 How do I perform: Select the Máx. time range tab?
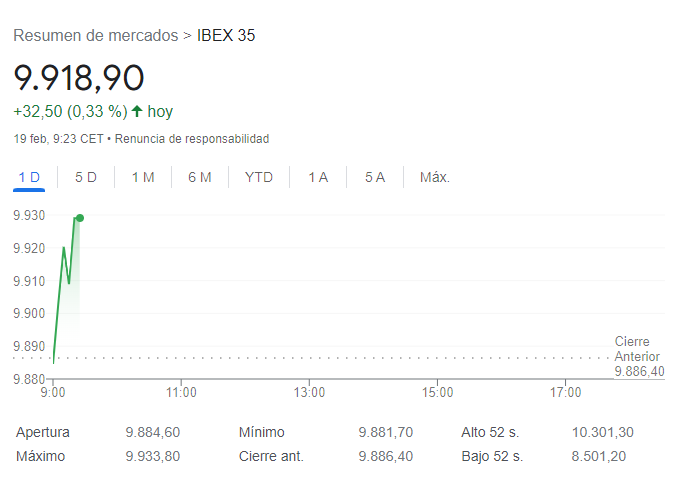pos(435,177)
